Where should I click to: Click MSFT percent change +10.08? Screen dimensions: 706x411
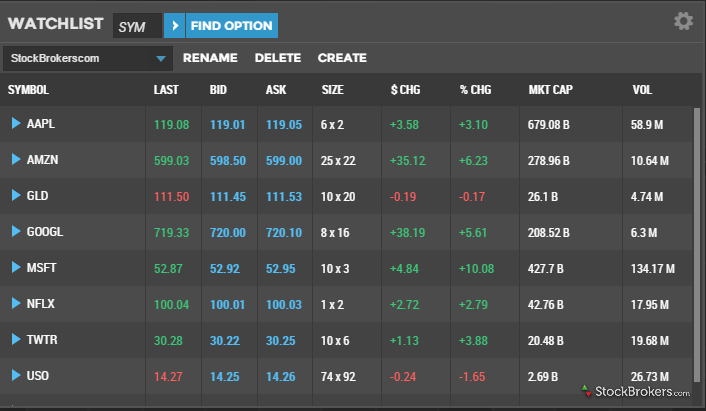[476, 269]
